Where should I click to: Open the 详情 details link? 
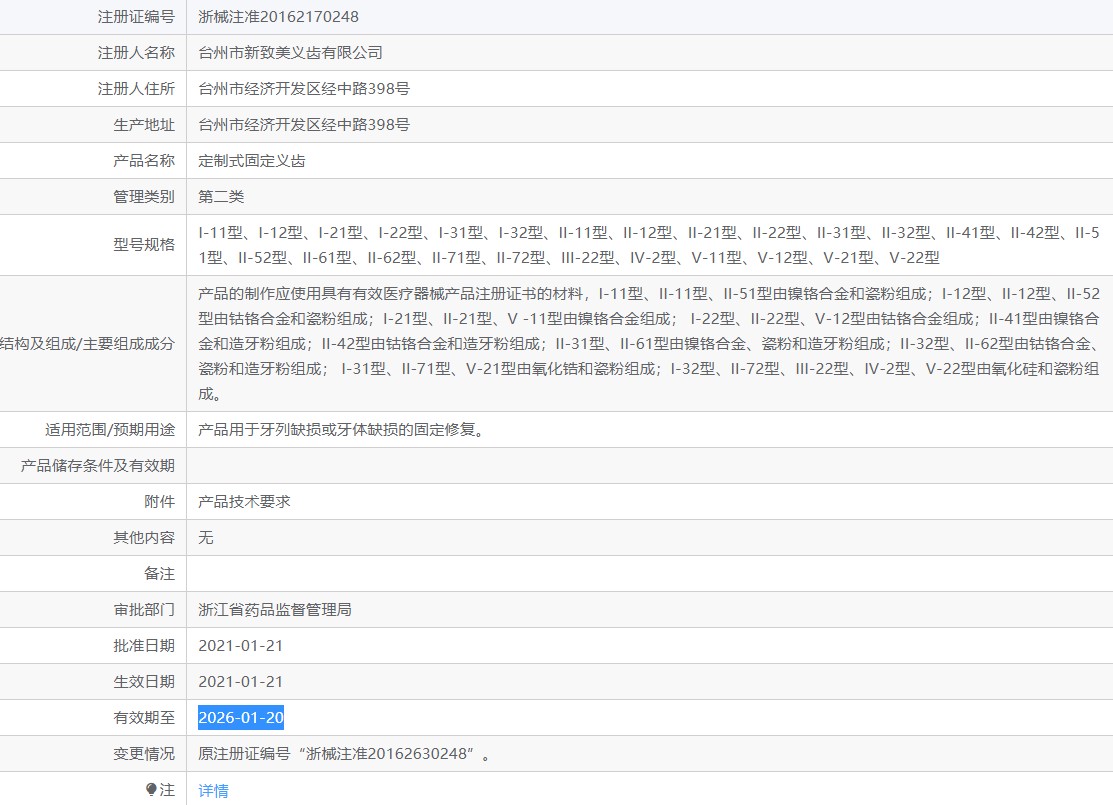point(213,790)
